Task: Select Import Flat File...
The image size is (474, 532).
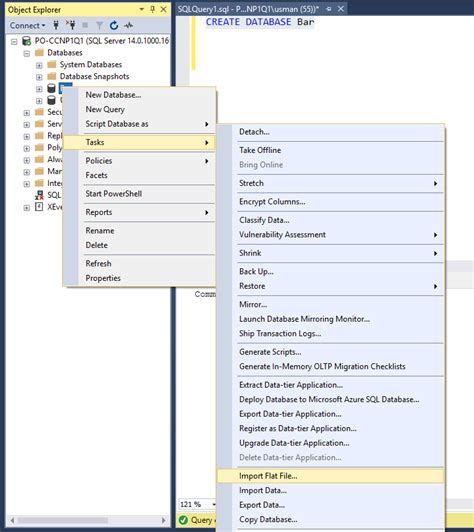Action: [330, 476]
